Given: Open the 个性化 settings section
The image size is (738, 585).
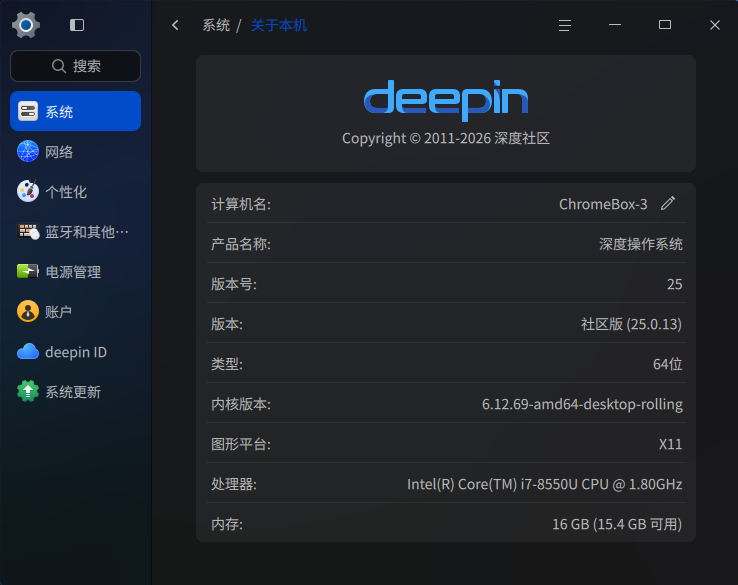Looking at the screenshot, I should click(x=75, y=192).
